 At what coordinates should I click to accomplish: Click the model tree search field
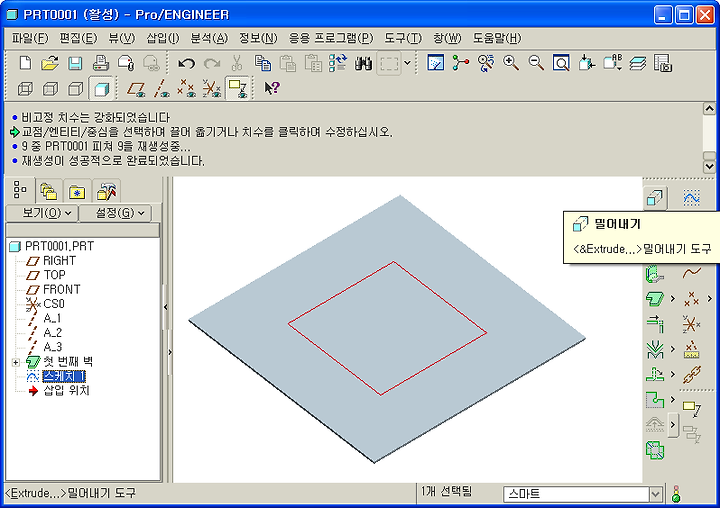[83, 230]
